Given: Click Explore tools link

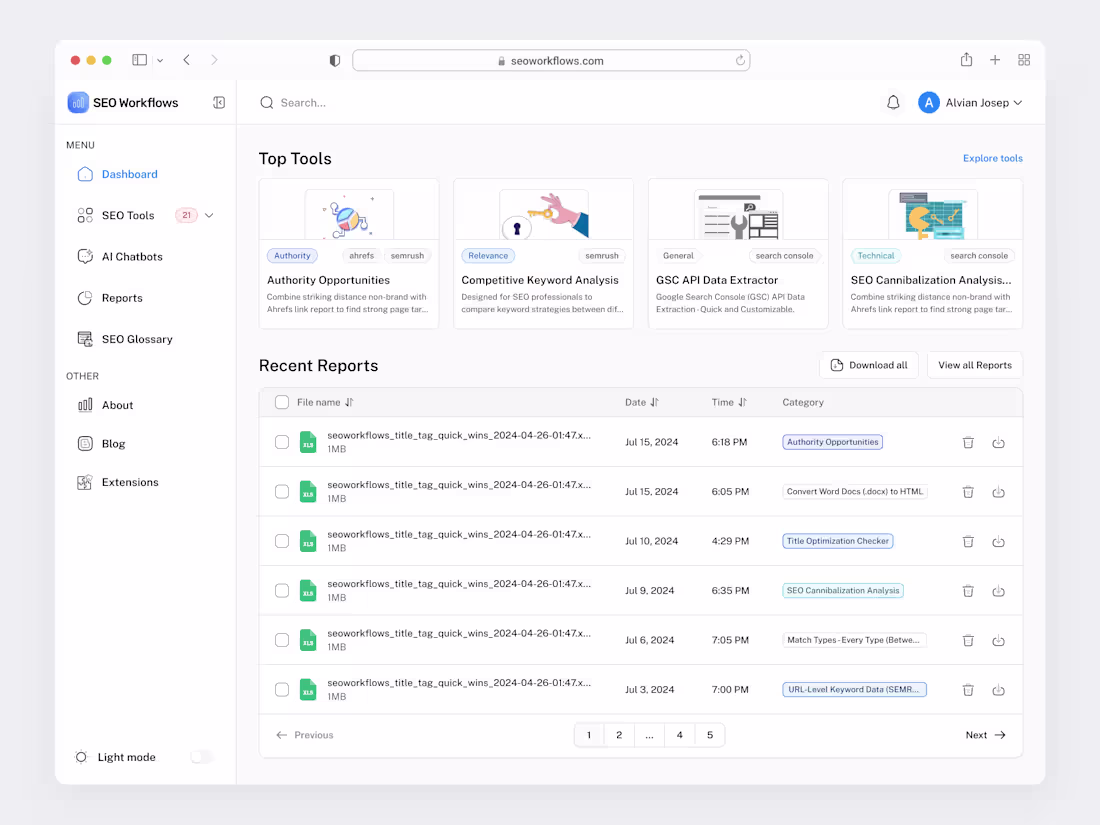Looking at the screenshot, I should tap(993, 158).
